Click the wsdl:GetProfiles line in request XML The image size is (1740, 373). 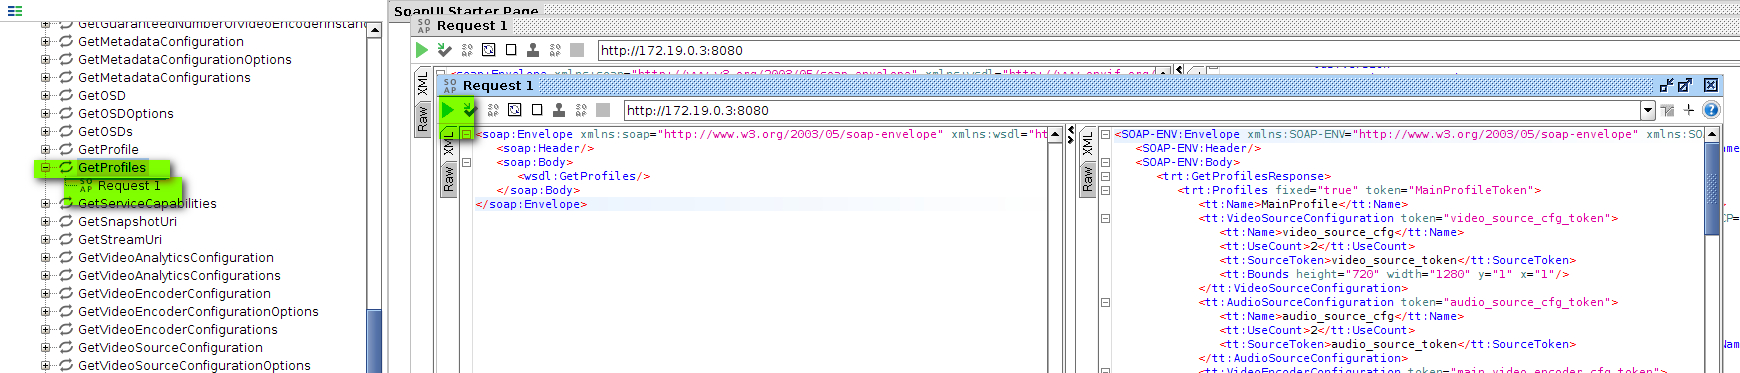point(584,176)
